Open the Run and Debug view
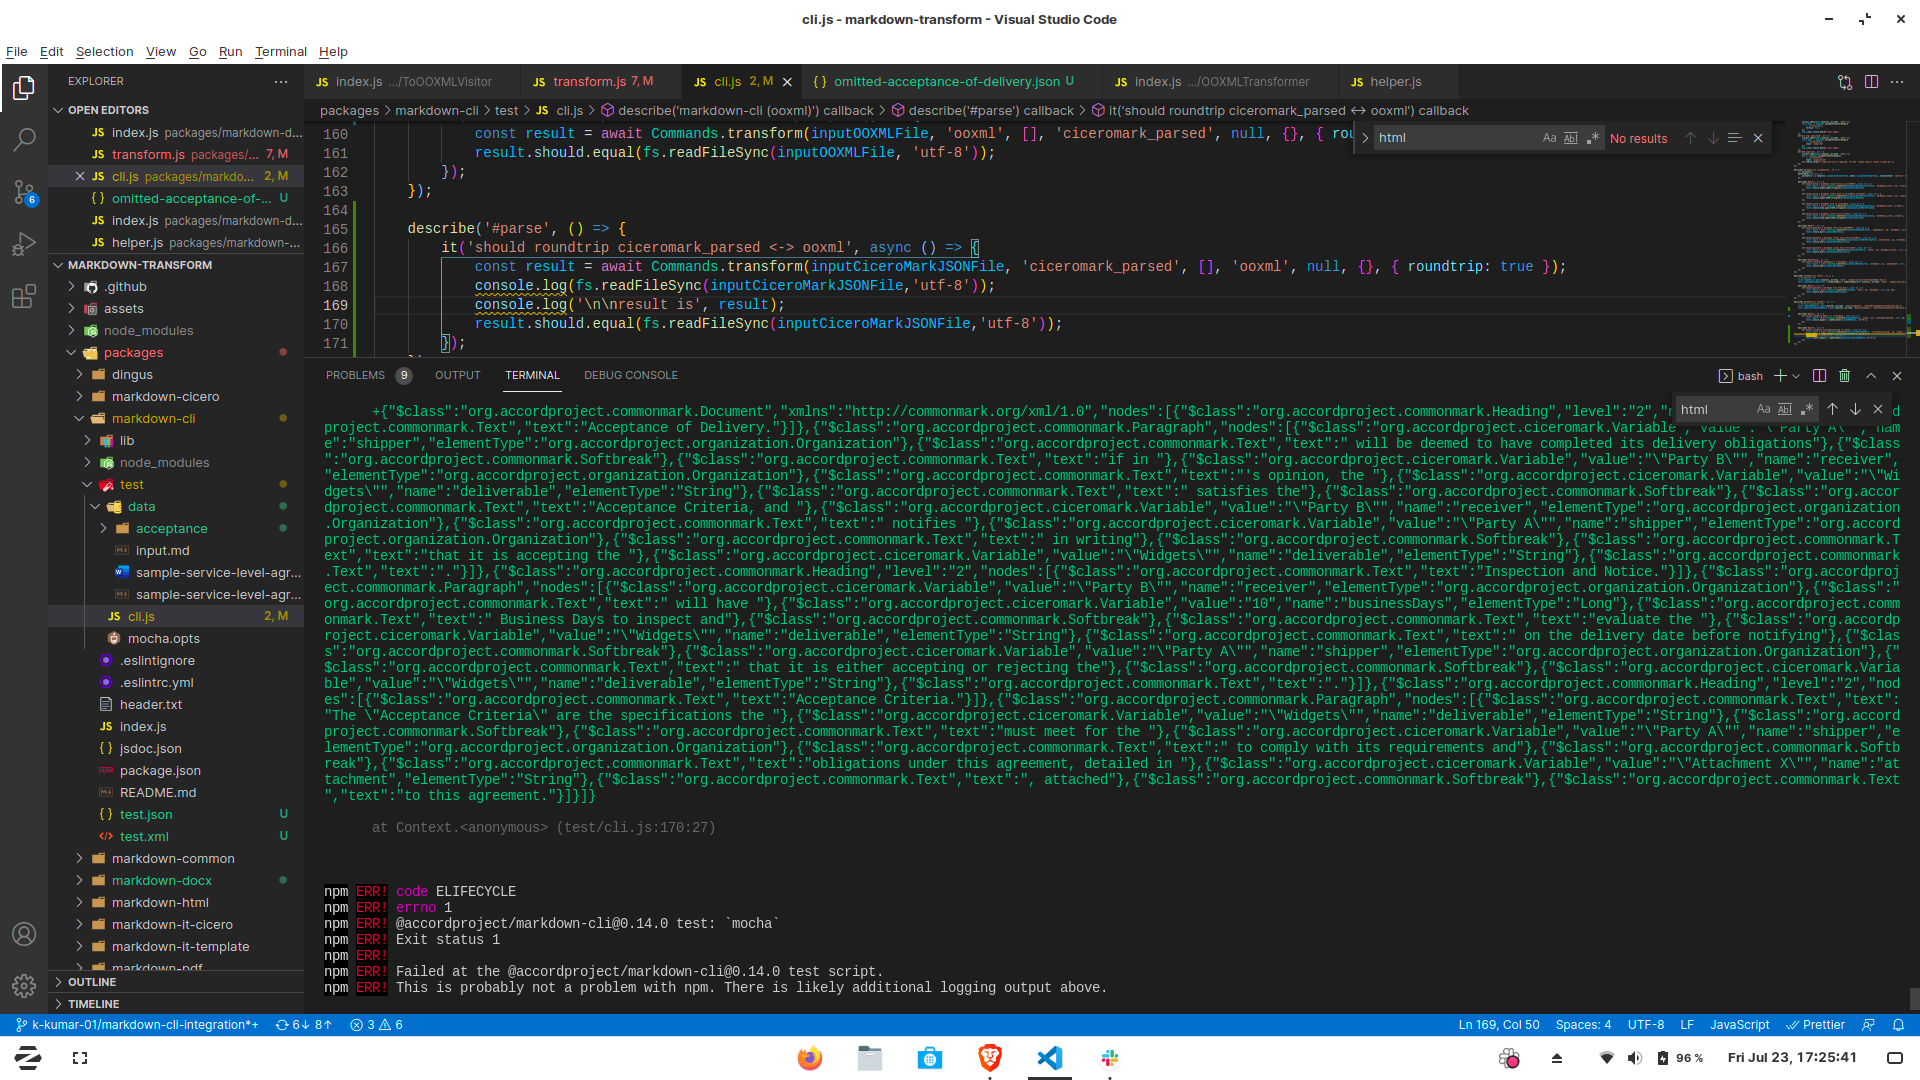The image size is (1920, 1080). (24, 244)
